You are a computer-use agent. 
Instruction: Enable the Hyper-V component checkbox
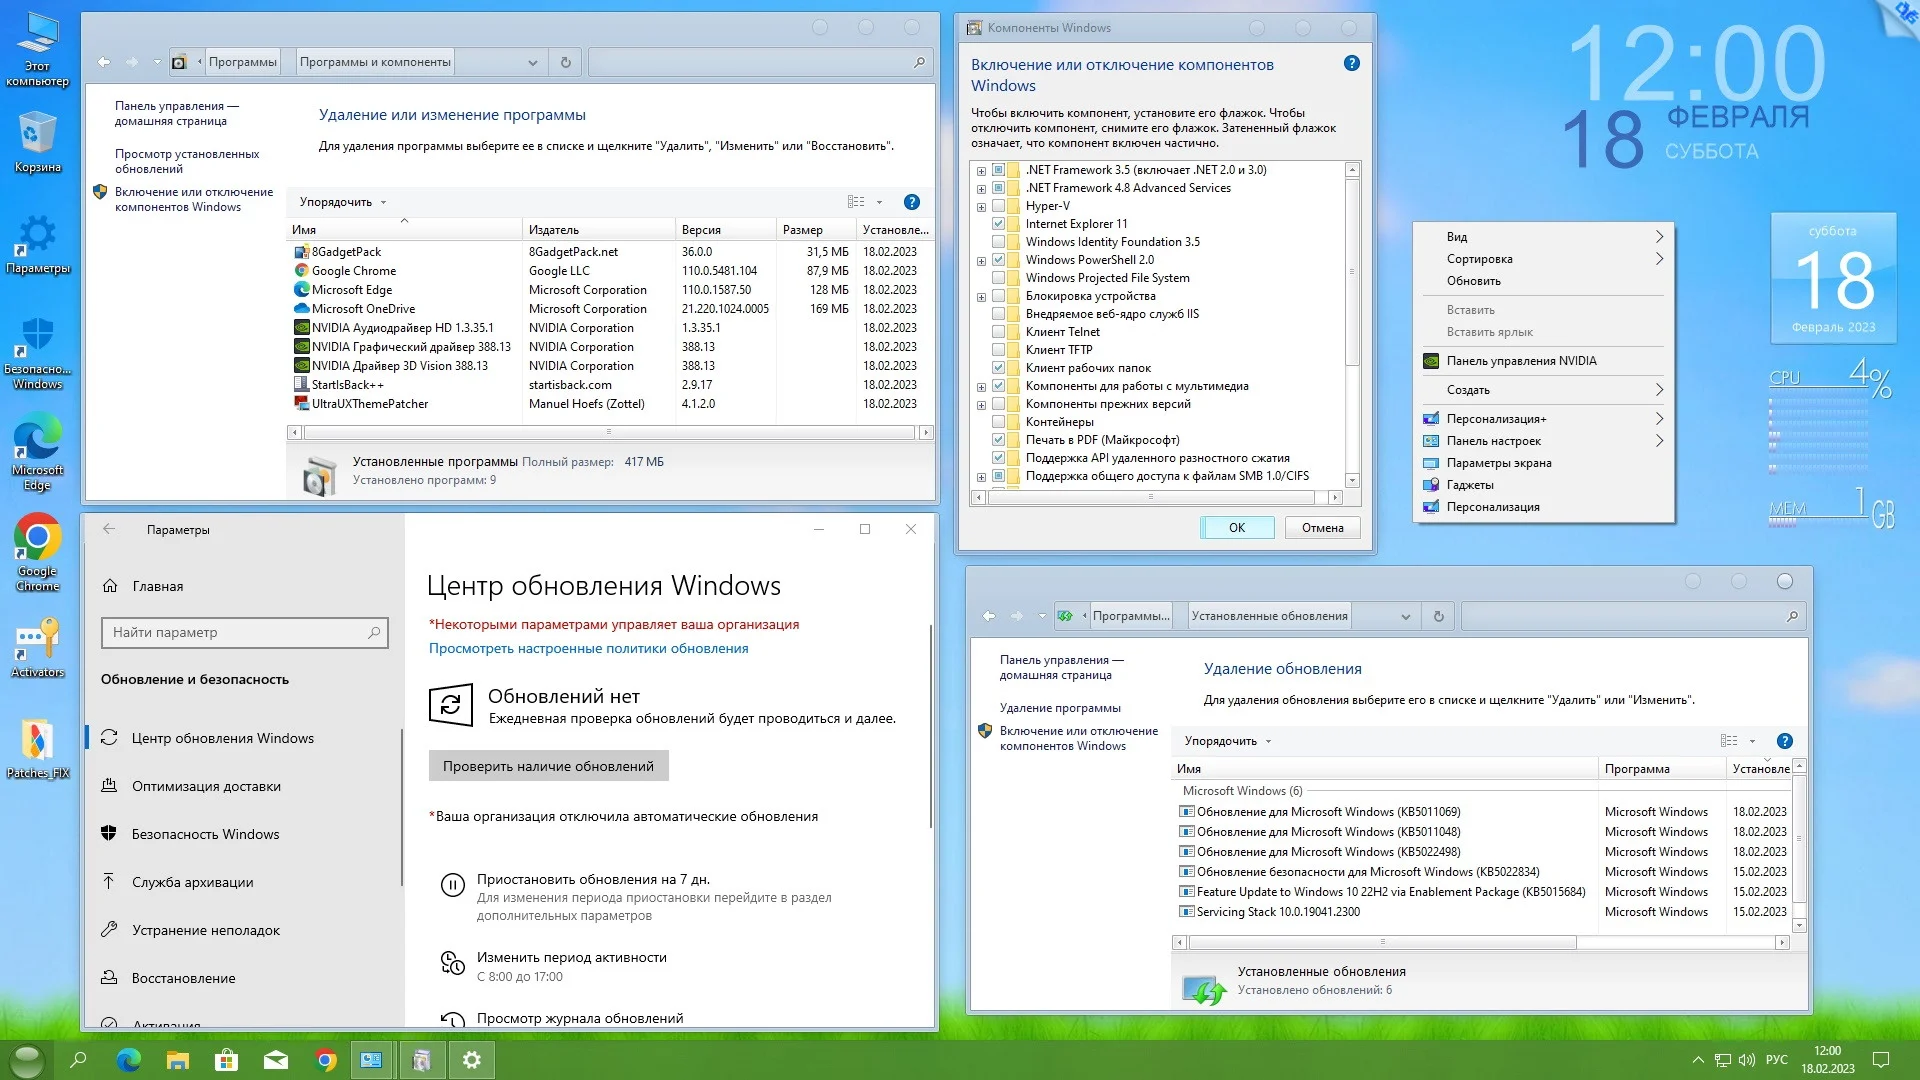tap(998, 206)
